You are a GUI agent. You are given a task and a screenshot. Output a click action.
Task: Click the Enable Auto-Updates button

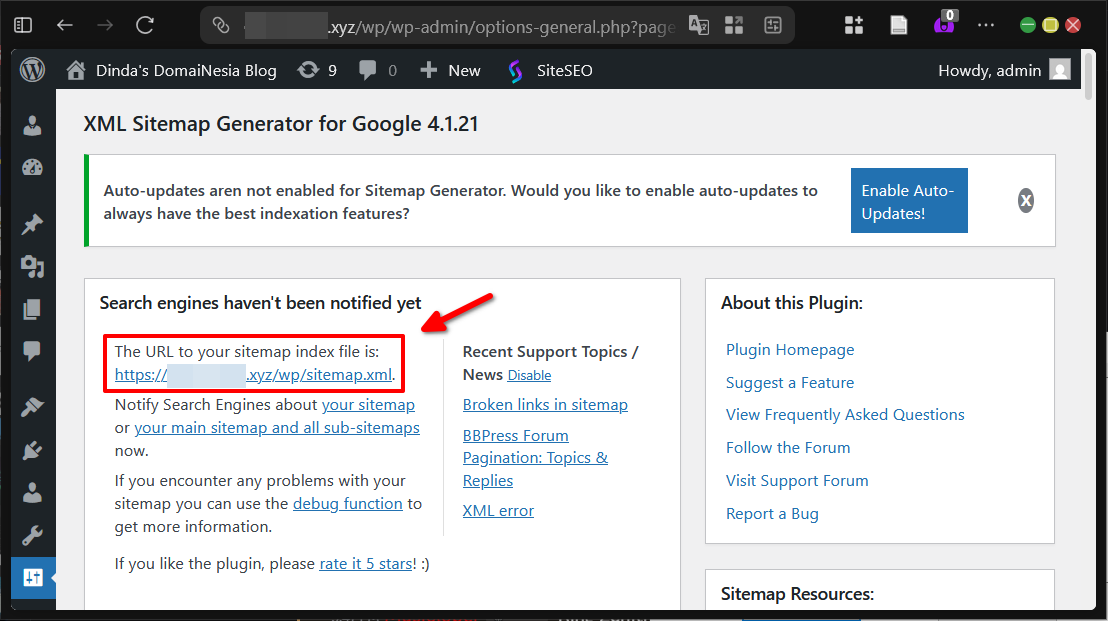point(908,200)
